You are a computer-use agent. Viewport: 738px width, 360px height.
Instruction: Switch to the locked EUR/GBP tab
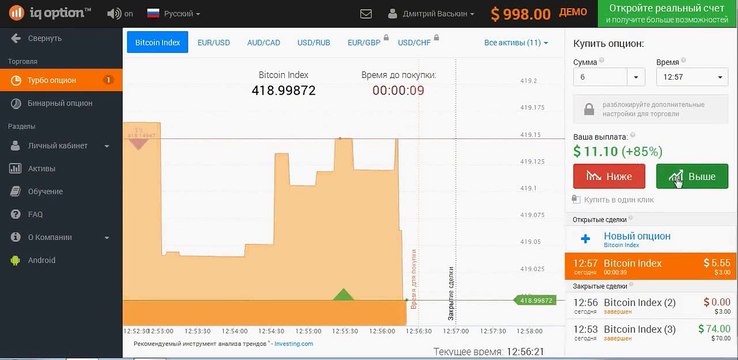[x=364, y=43]
